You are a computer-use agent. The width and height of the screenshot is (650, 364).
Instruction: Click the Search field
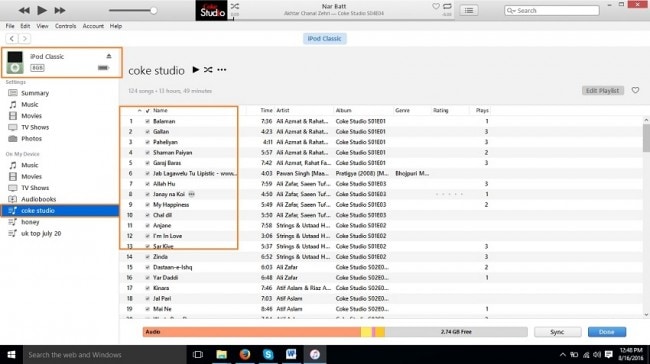[552, 10]
